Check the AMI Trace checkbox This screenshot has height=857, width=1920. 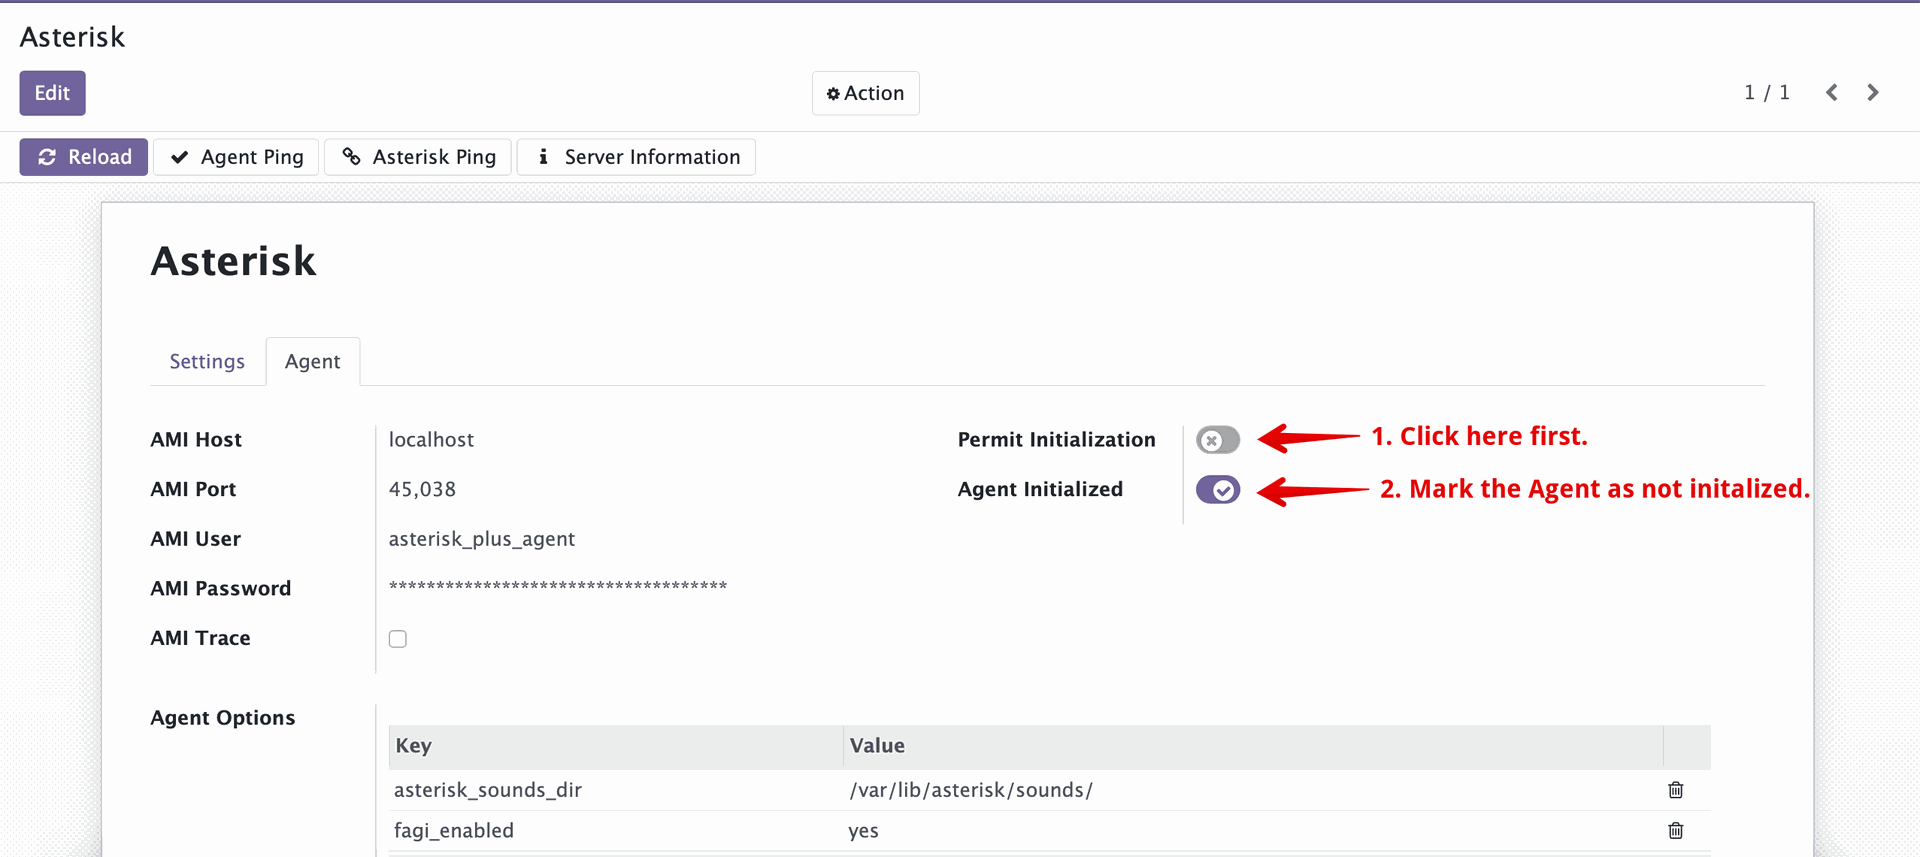[398, 639]
